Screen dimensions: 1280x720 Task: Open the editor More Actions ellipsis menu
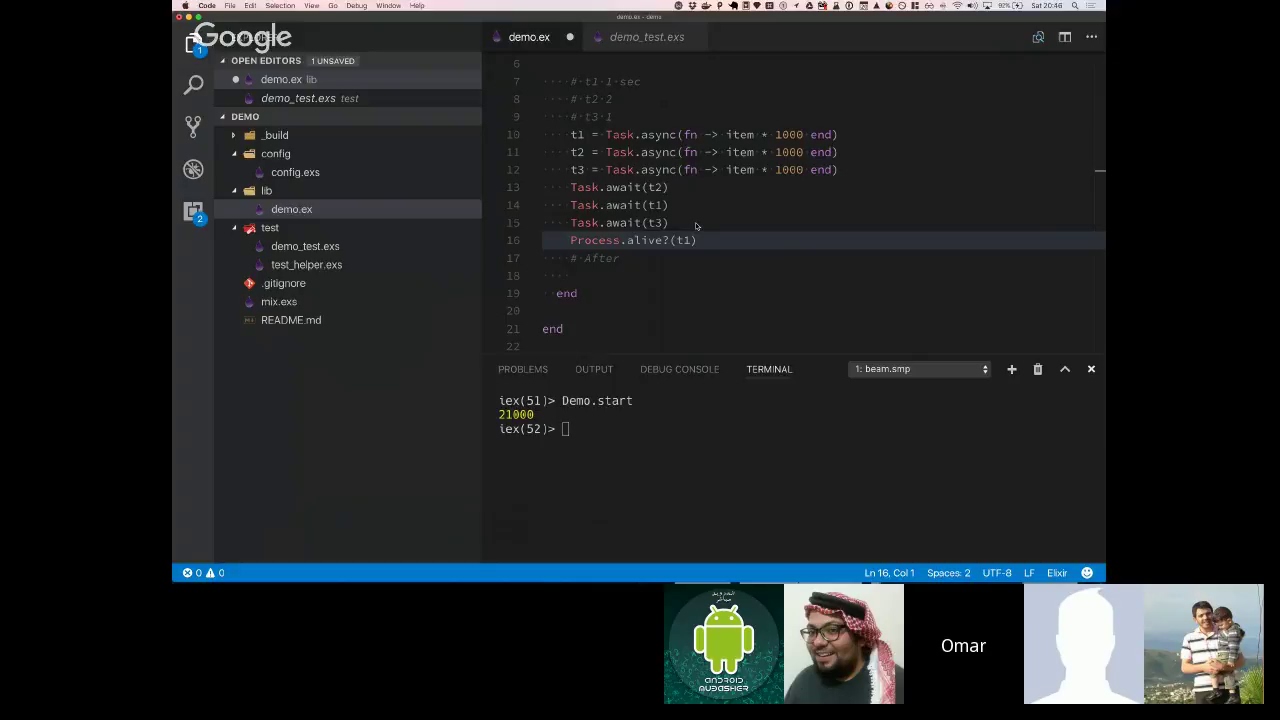[1092, 37]
